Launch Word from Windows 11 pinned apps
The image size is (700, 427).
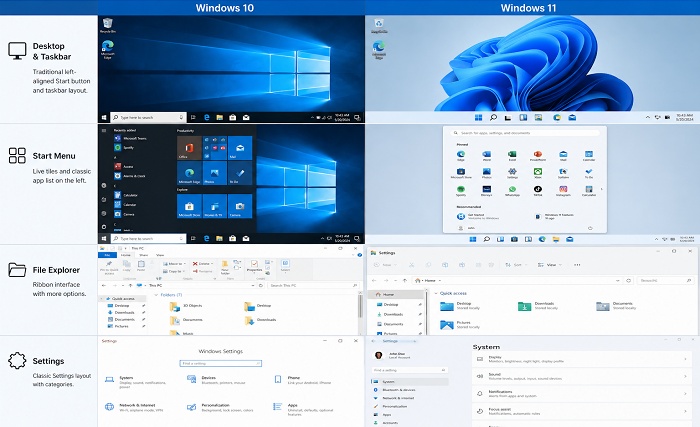tap(487, 155)
